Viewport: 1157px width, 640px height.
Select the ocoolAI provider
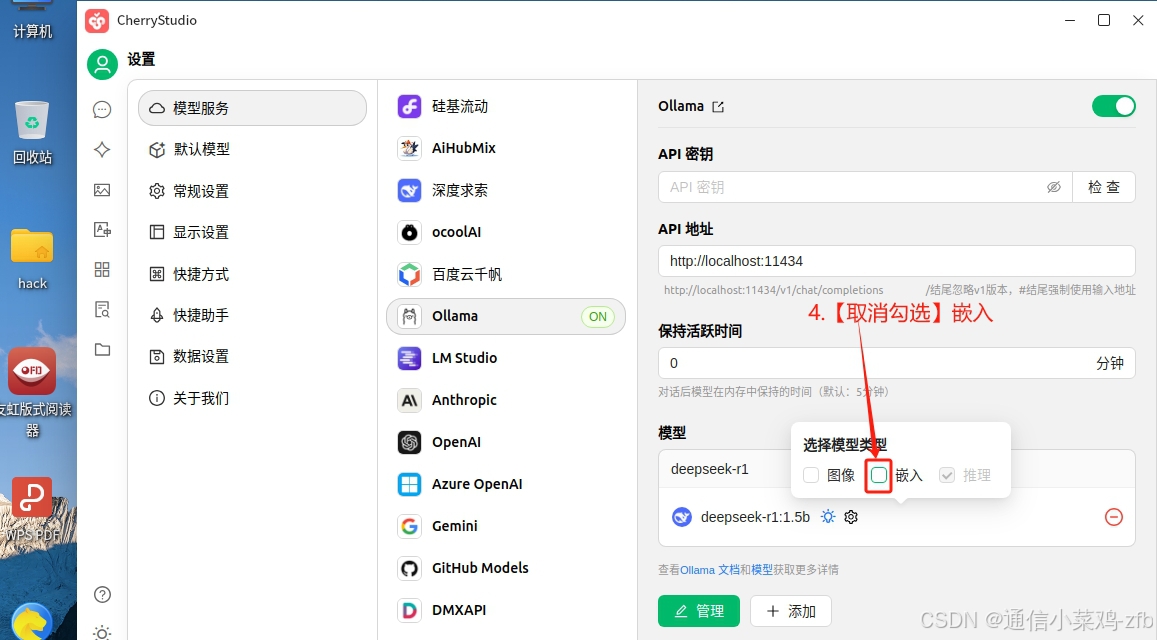506,233
